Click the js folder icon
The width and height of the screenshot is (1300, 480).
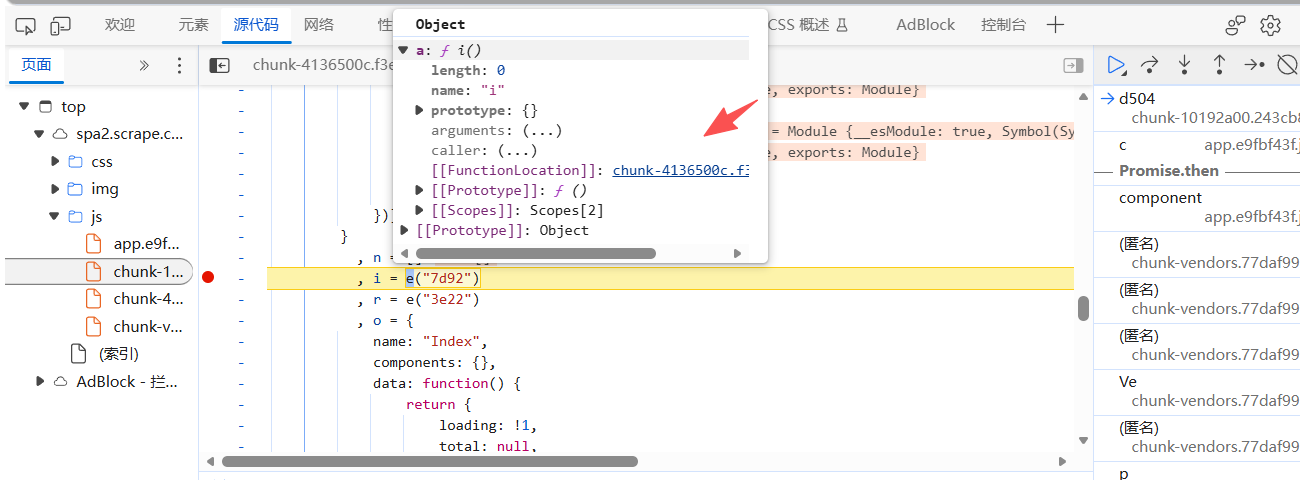tap(75, 216)
